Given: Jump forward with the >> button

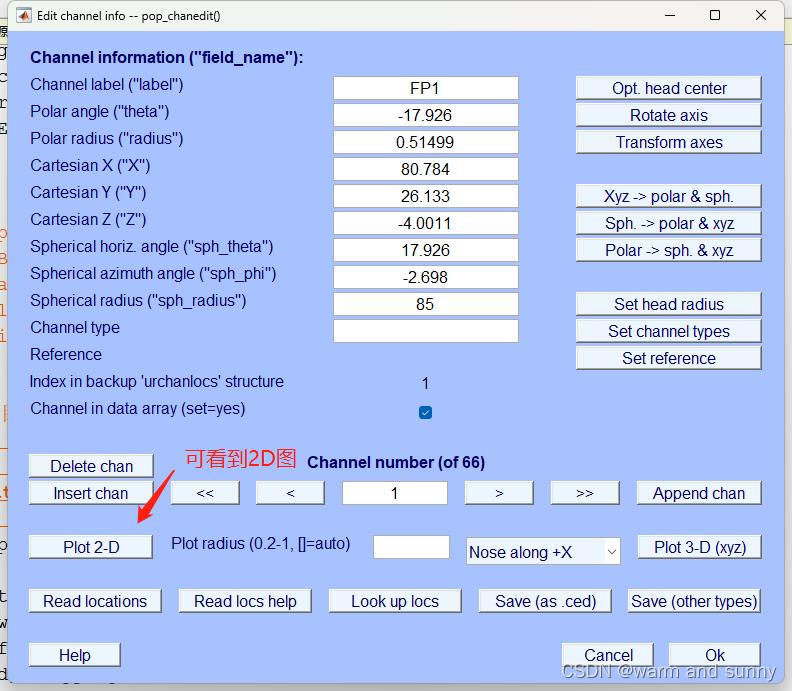Looking at the screenshot, I should (585, 493).
